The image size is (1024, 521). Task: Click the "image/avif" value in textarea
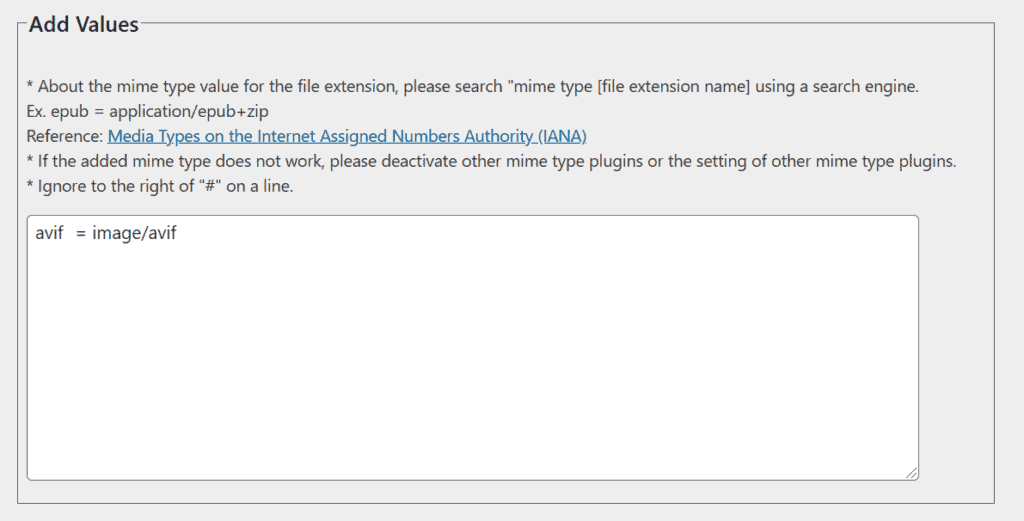(134, 234)
